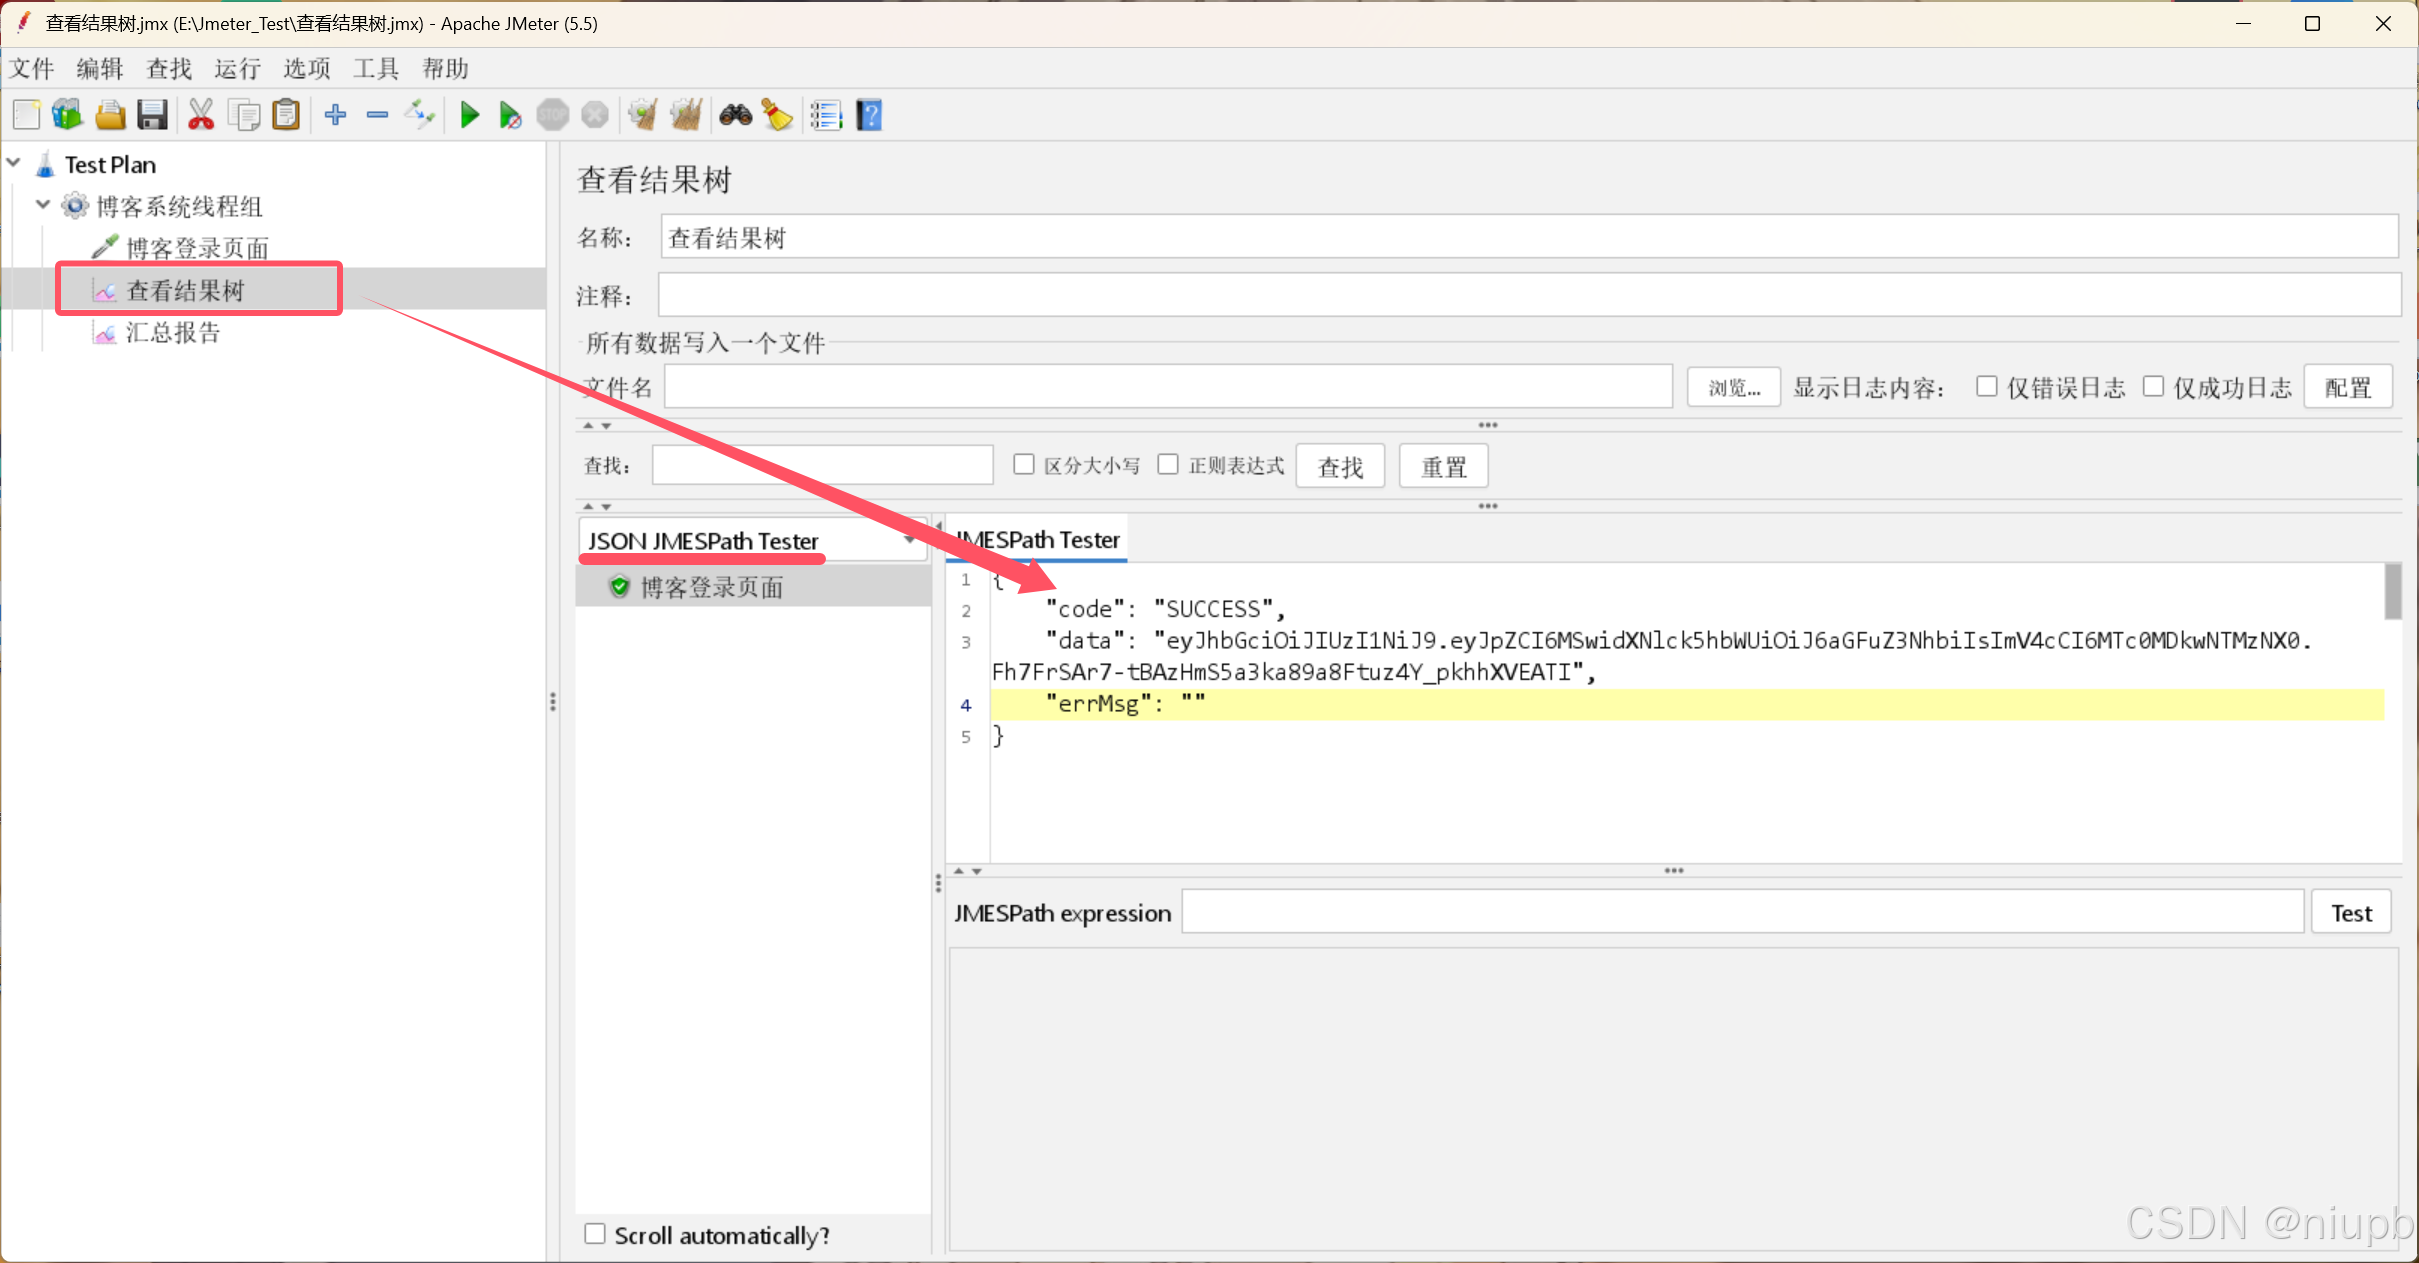2419x1263 pixels.
Task: Click the Help question mark icon
Action: 869,115
